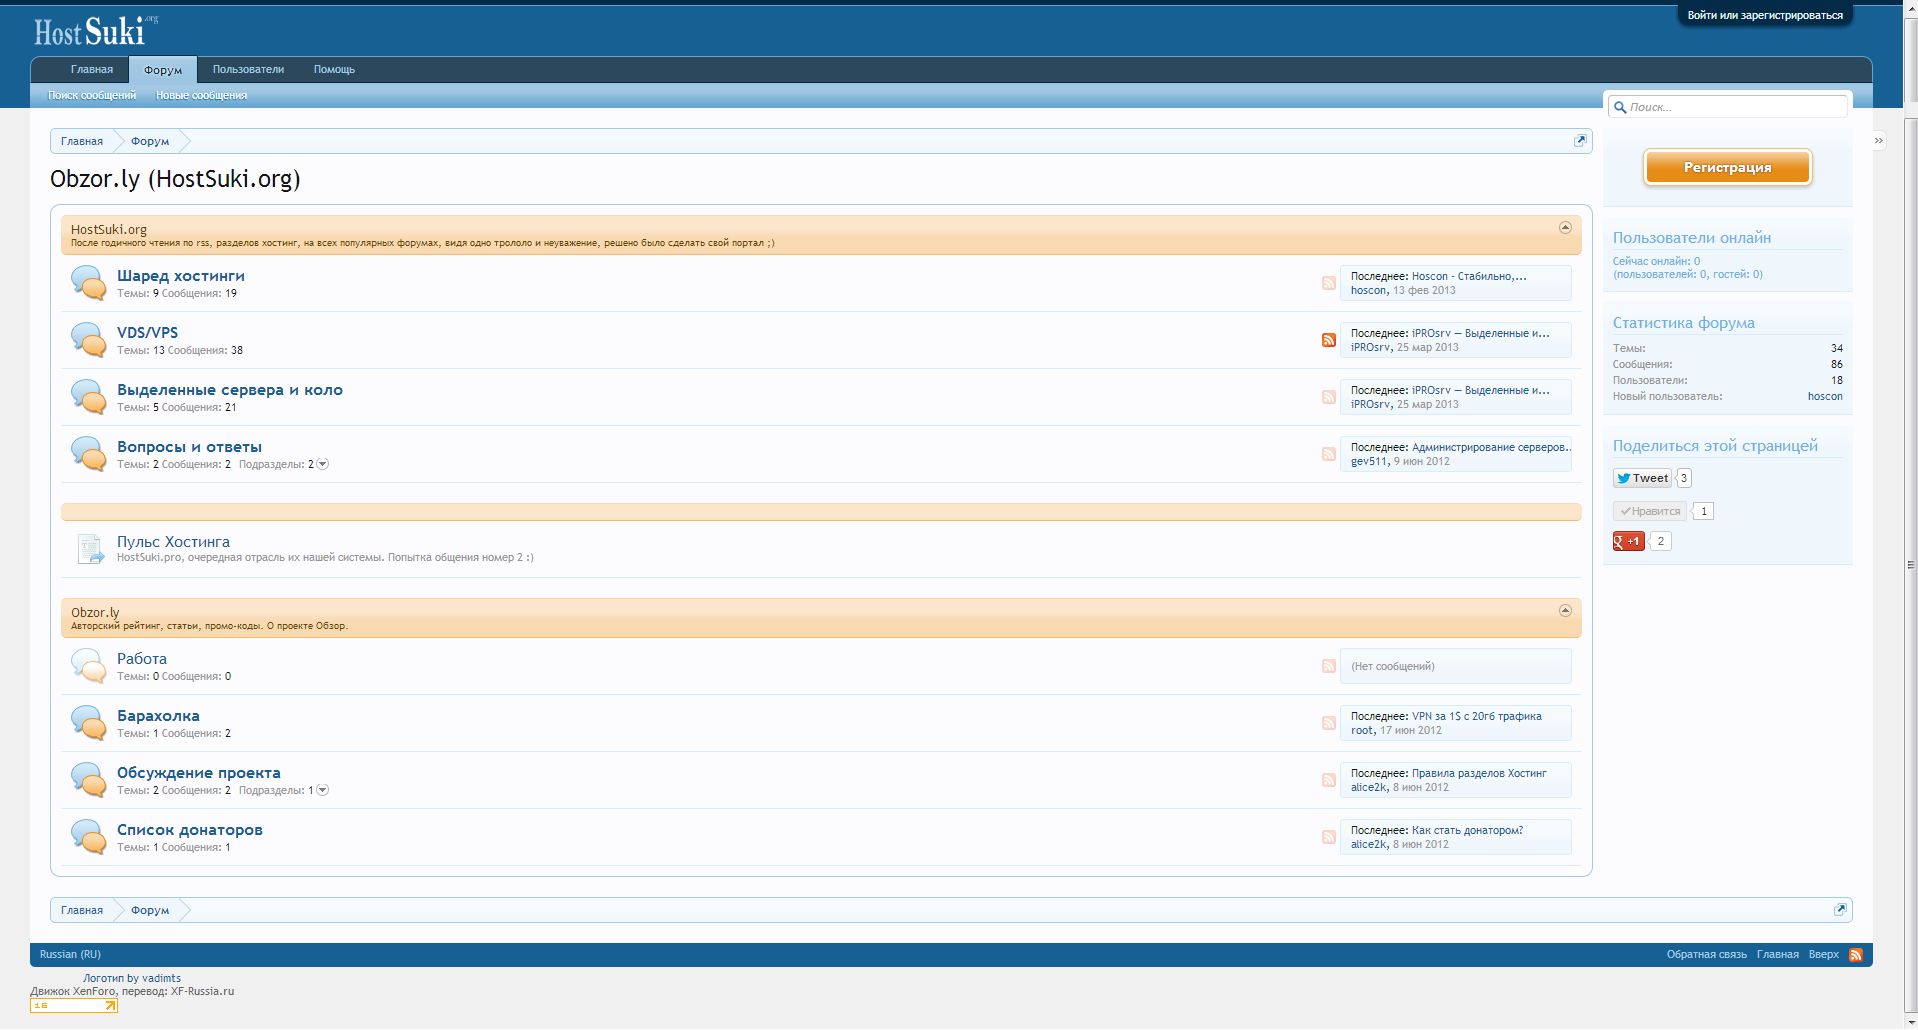Click the Пульс Хостинга page icon
This screenshot has width=1918, height=1030.
(90, 549)
